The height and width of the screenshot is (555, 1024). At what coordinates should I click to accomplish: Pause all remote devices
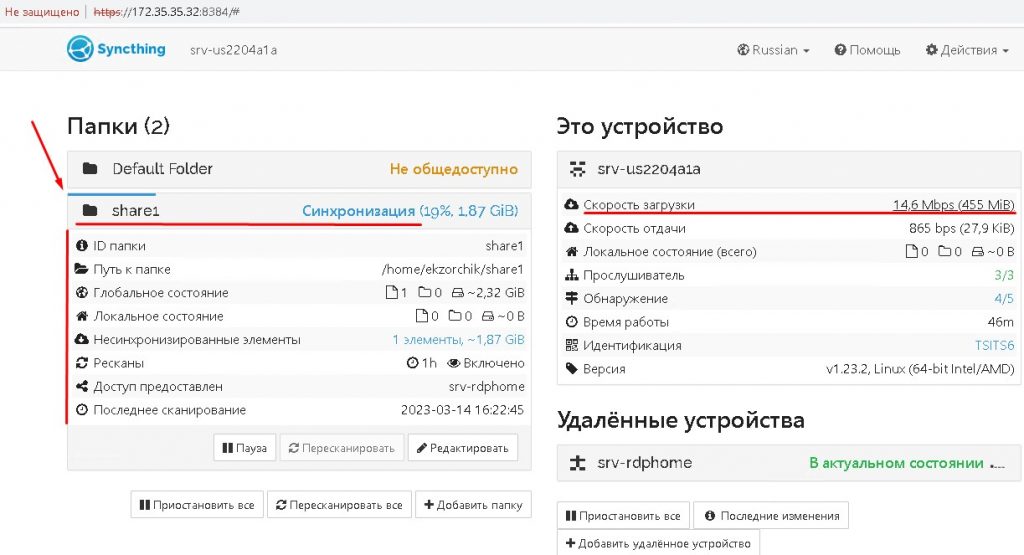pos(623,516)
